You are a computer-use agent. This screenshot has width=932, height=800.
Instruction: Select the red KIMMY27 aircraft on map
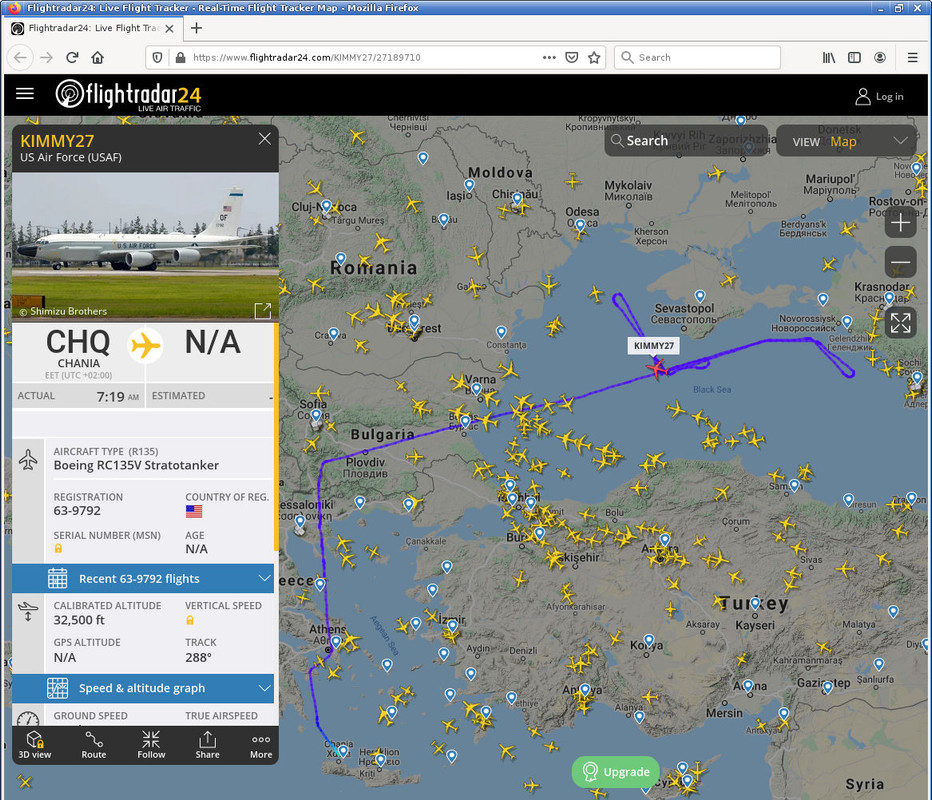pos(657,368)
